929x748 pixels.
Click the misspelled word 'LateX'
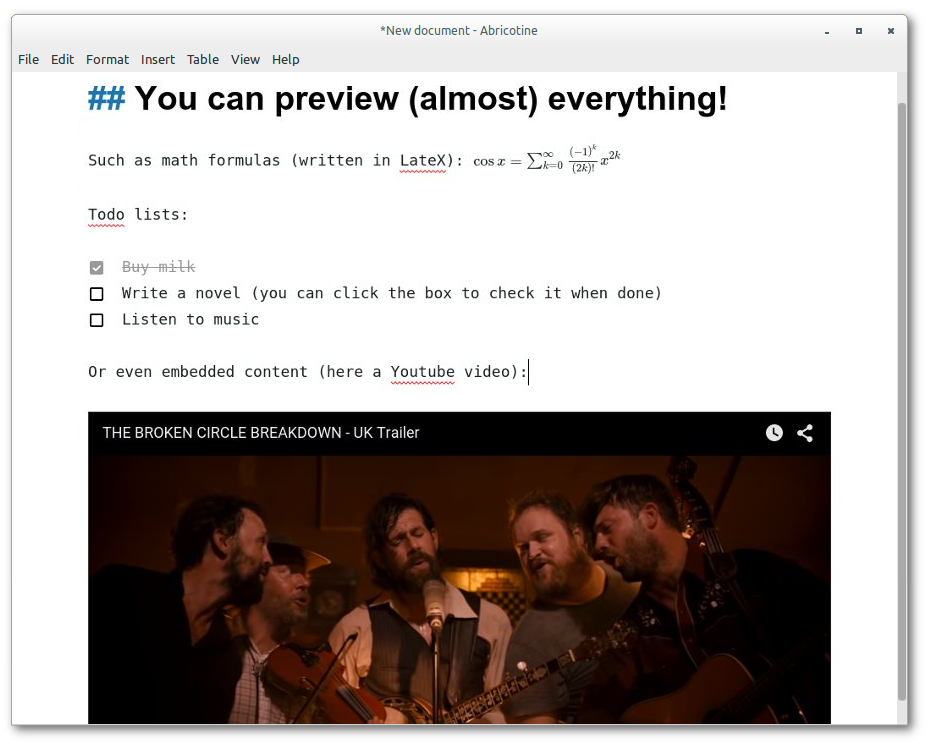[422, 160]
